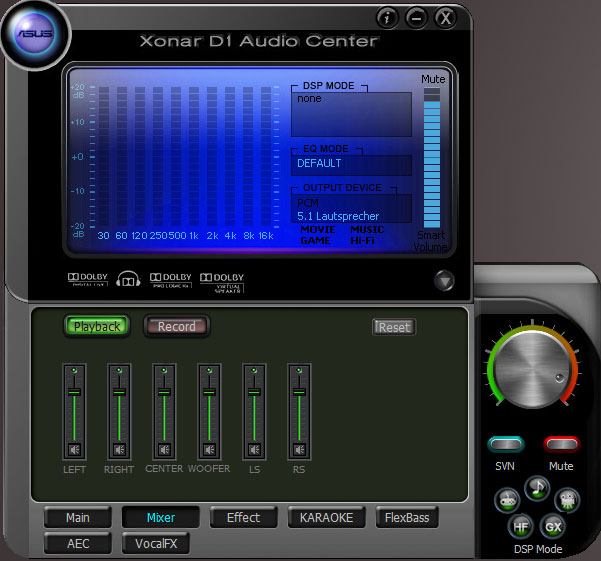This screenshot has height=561, width=601.
Task: Mute the RIGHT channel speaker icon
Action: pyautogui.click(x=119, y=449)
